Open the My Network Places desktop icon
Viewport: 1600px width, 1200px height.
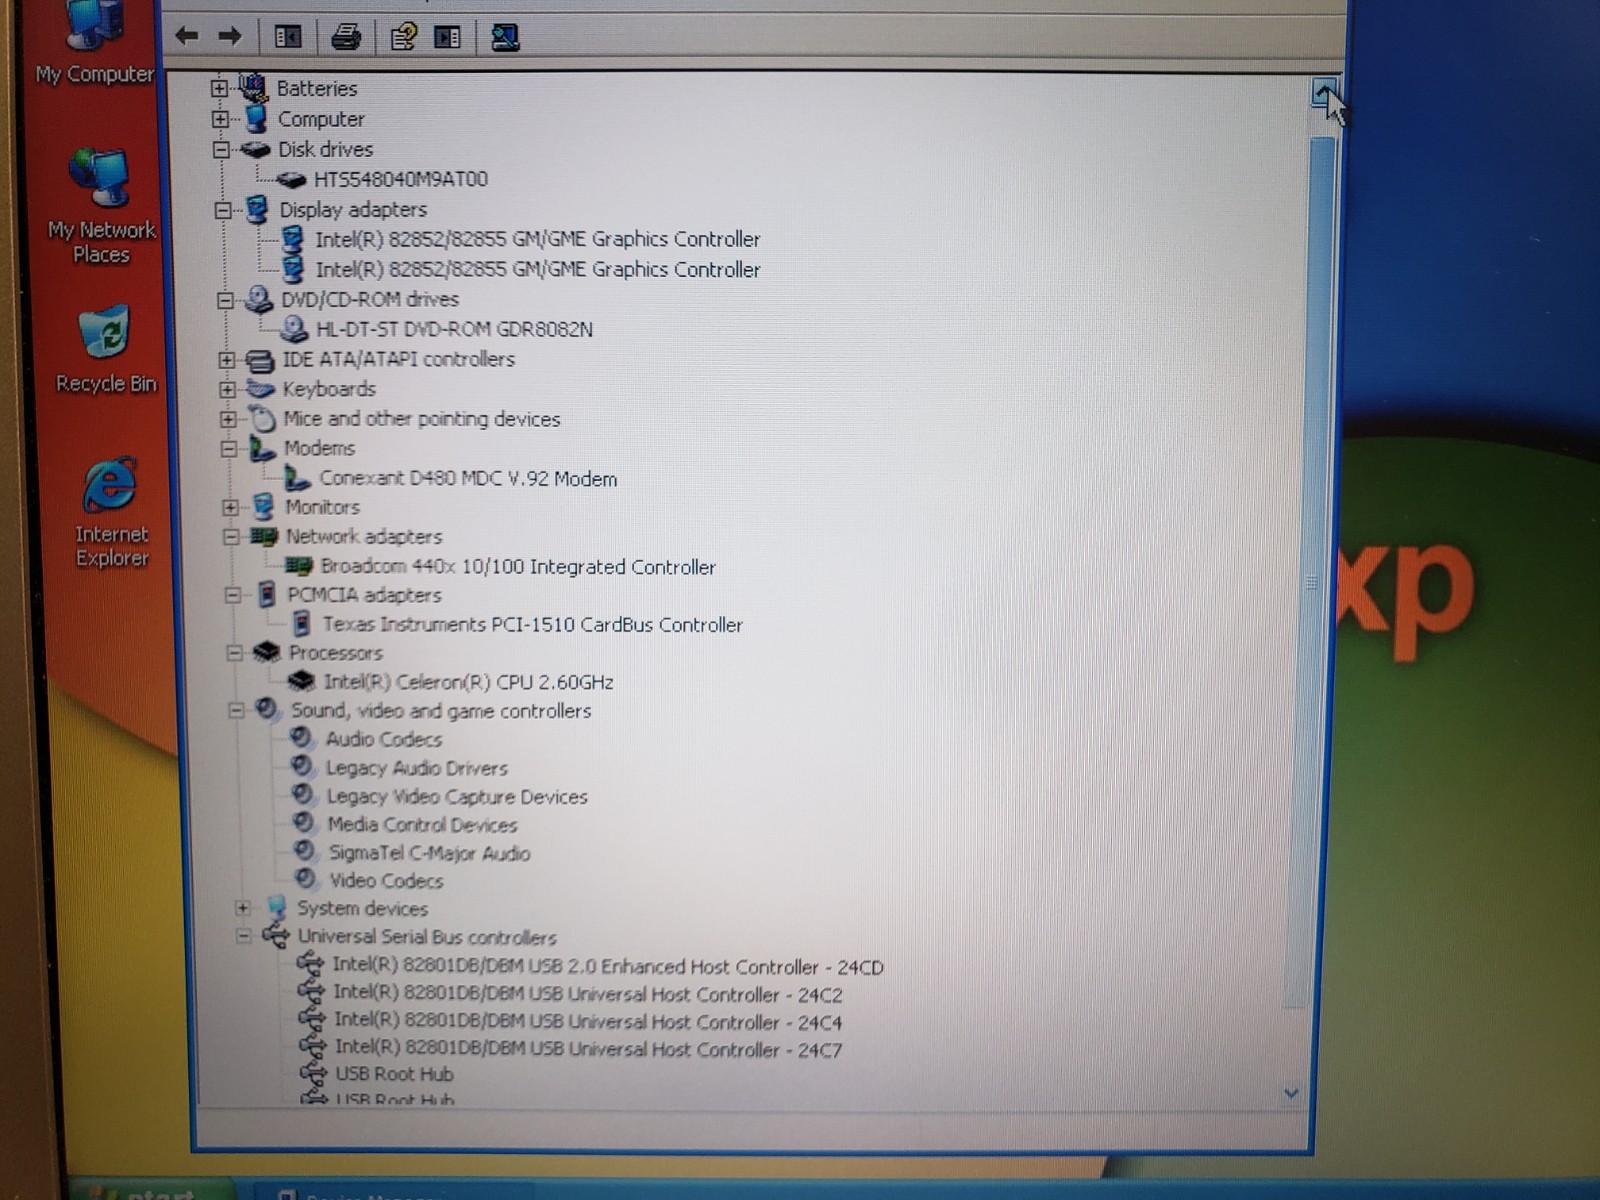tap(102, 205)
